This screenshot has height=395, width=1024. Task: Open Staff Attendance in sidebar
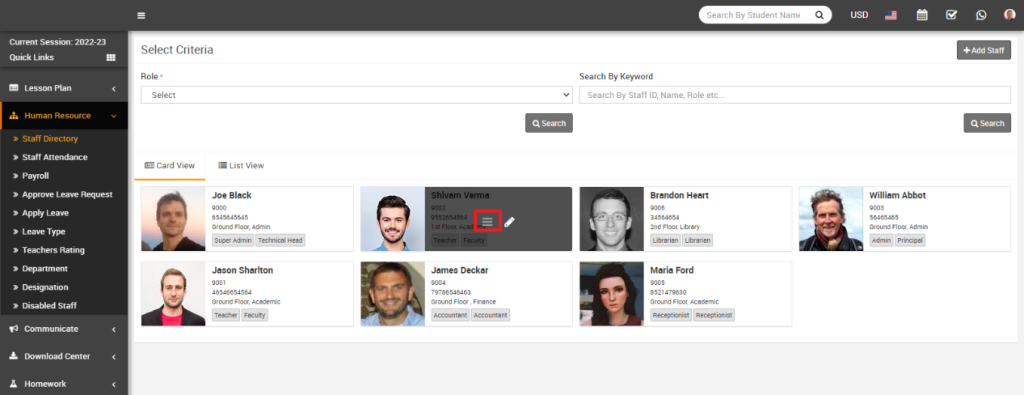click(x=54, y=157)
